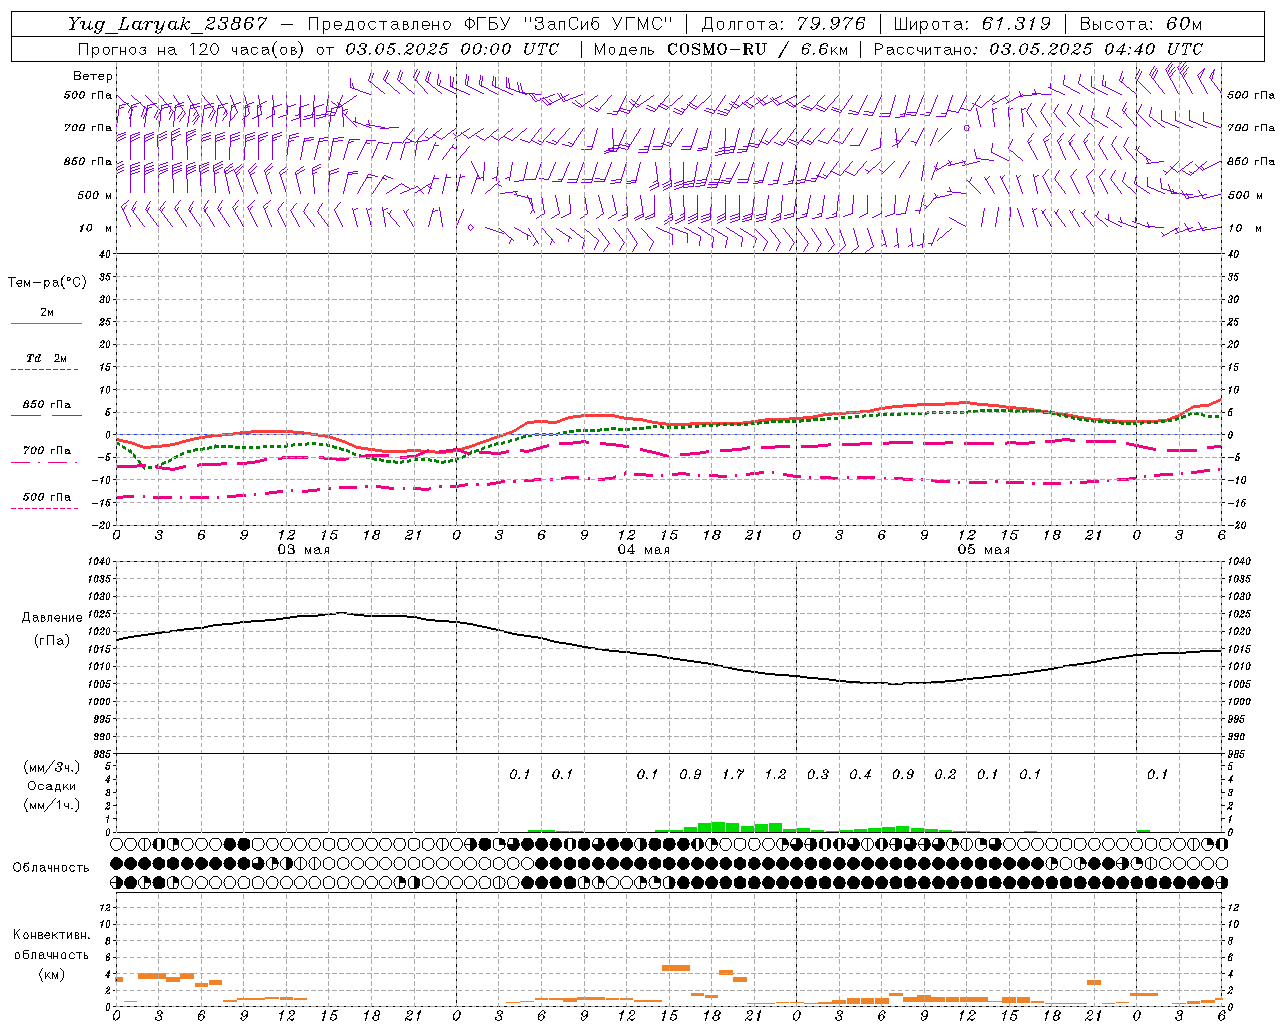Image resolution: width=1280 pixels, height=1024 pixels.
Task: Click the (мм/3ч.) unit label
Action: (52, 767)
